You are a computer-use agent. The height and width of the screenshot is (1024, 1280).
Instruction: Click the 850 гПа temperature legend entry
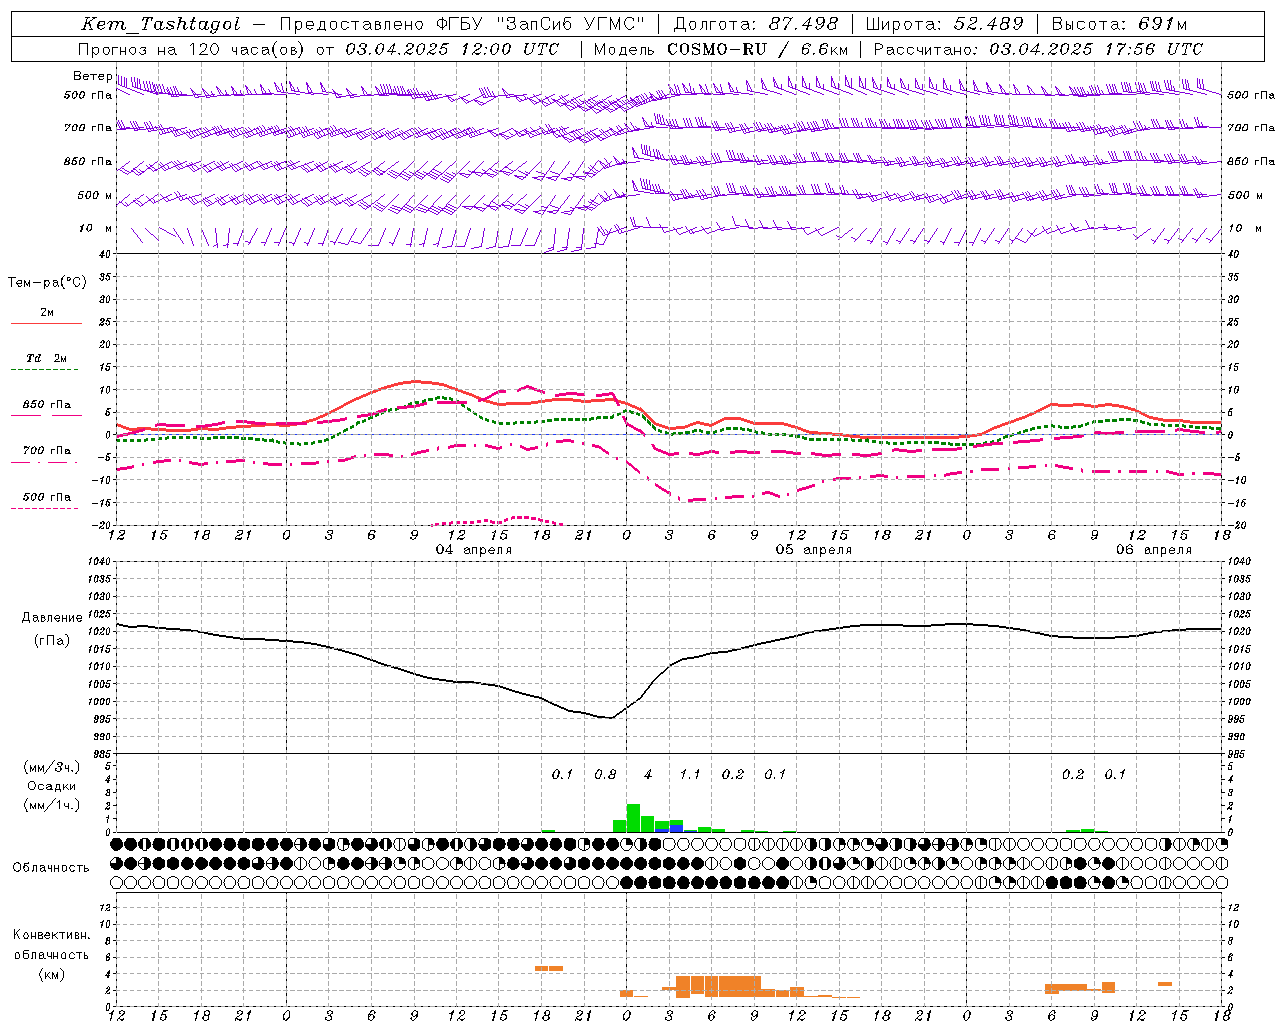[x=46, y=405]
